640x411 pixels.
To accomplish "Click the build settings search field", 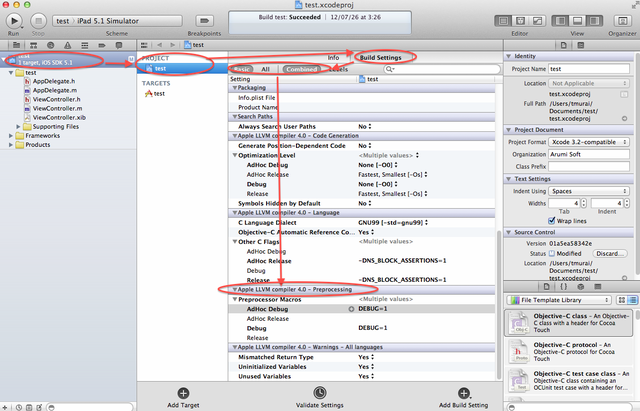I will click(442, 69).
